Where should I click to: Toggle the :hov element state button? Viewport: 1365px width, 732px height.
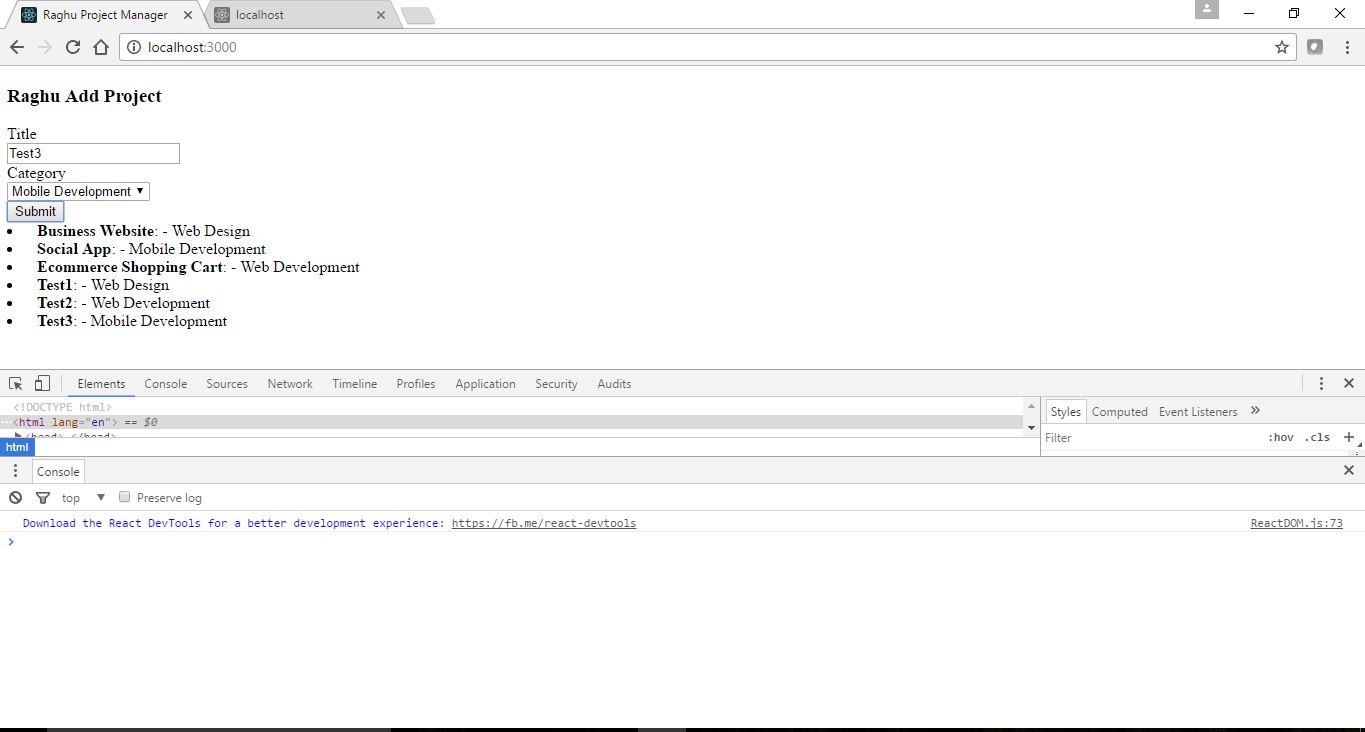click(1280, 437)
